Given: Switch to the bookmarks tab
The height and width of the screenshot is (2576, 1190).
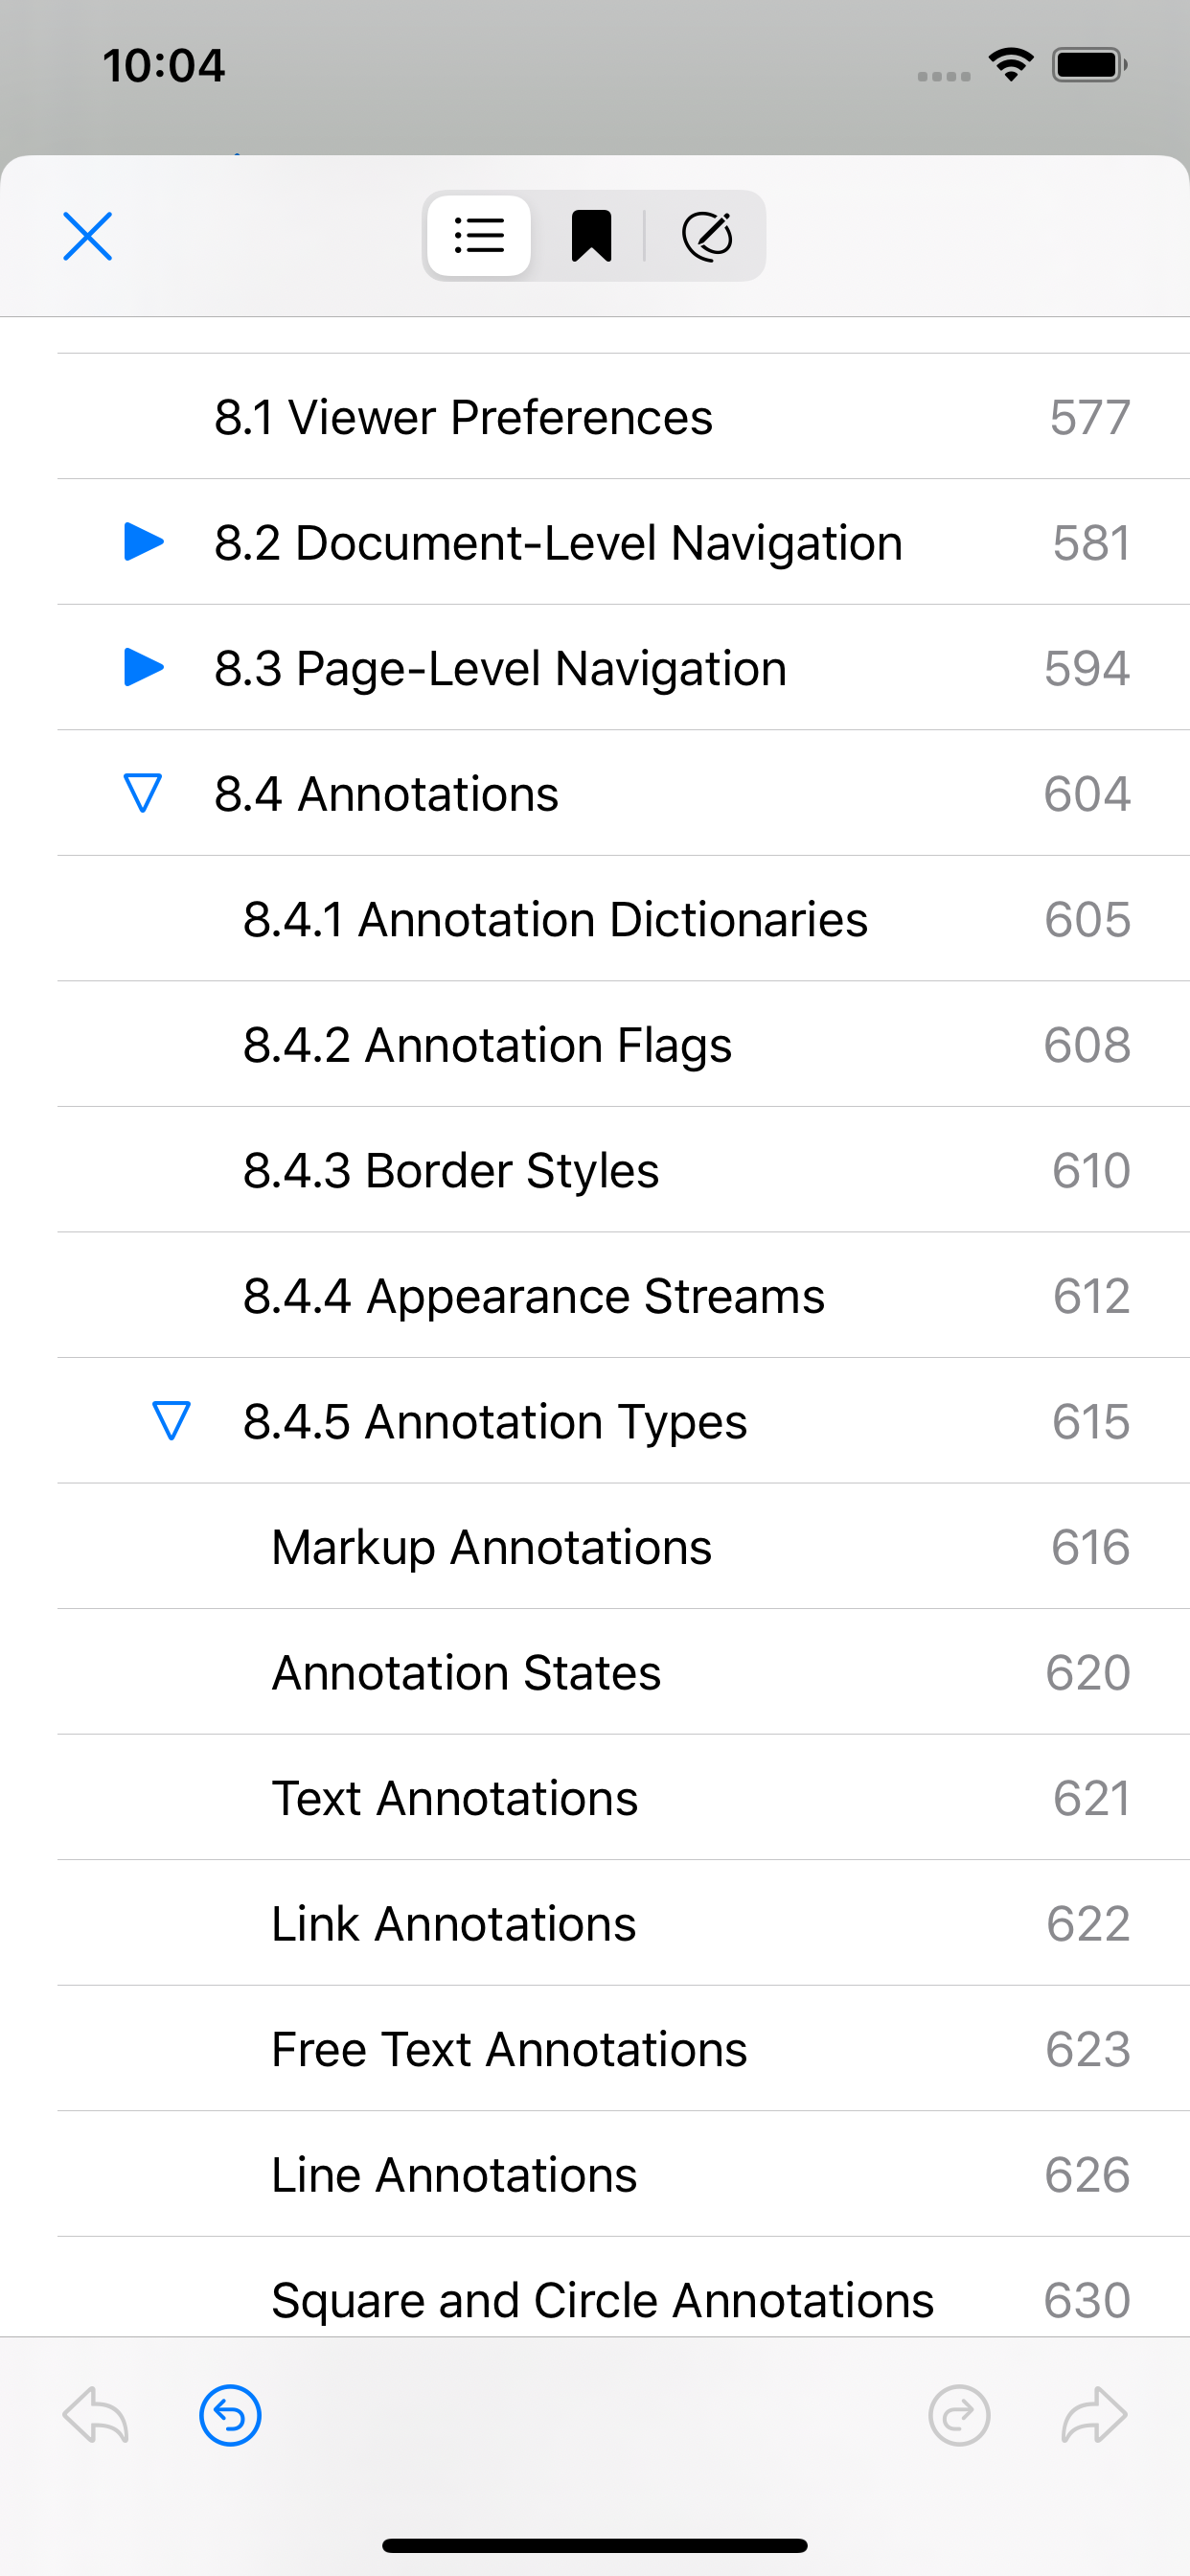Looking at the screenshot, I should (x=591, y=236).
